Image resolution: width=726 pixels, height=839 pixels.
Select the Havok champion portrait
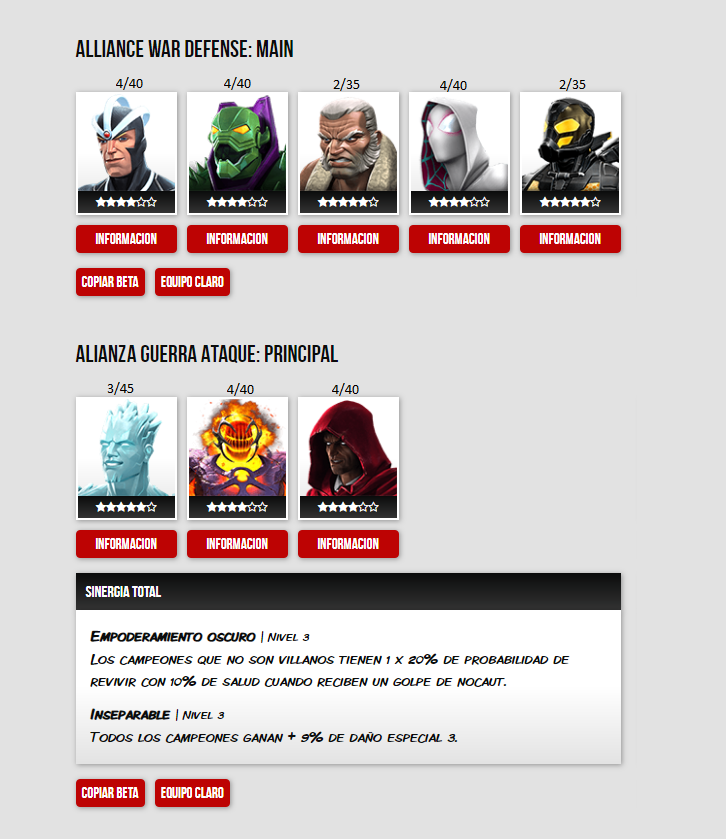(x=126, y=153)
